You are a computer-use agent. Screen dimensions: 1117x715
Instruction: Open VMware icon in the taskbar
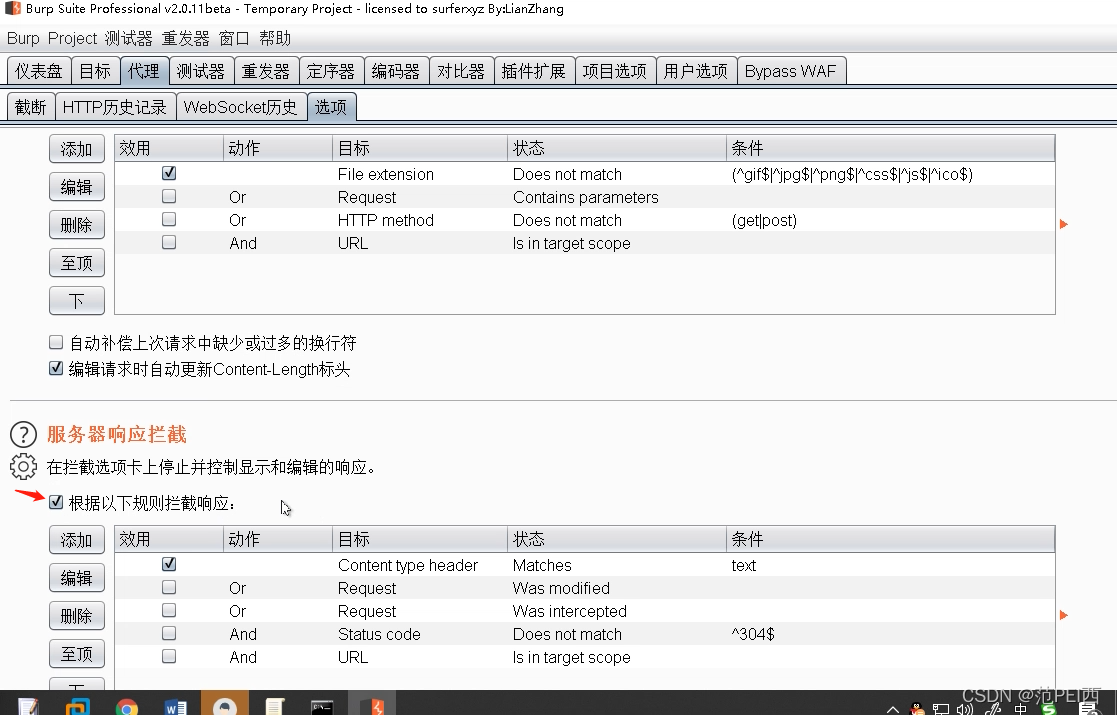click(77, 707)
